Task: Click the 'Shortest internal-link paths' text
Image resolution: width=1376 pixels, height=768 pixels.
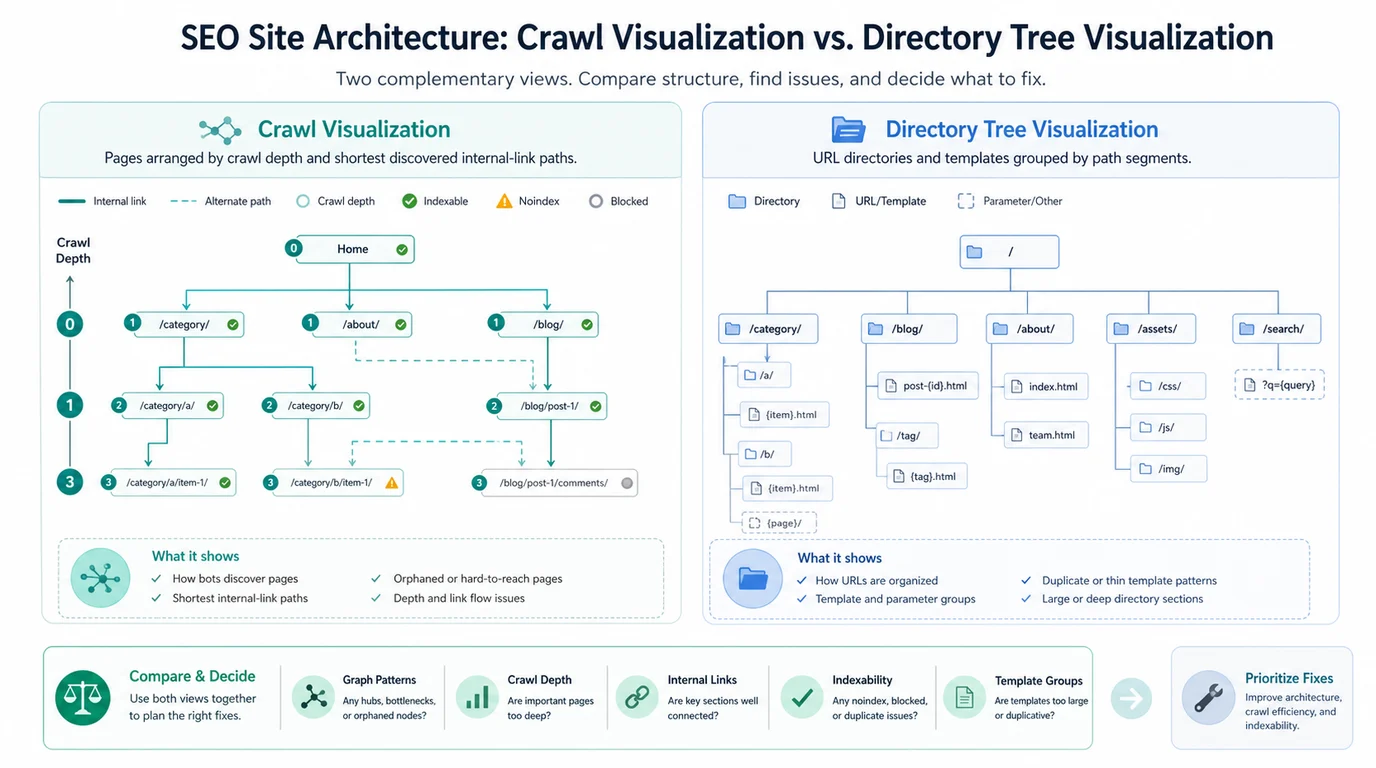Action: point(240,598)
